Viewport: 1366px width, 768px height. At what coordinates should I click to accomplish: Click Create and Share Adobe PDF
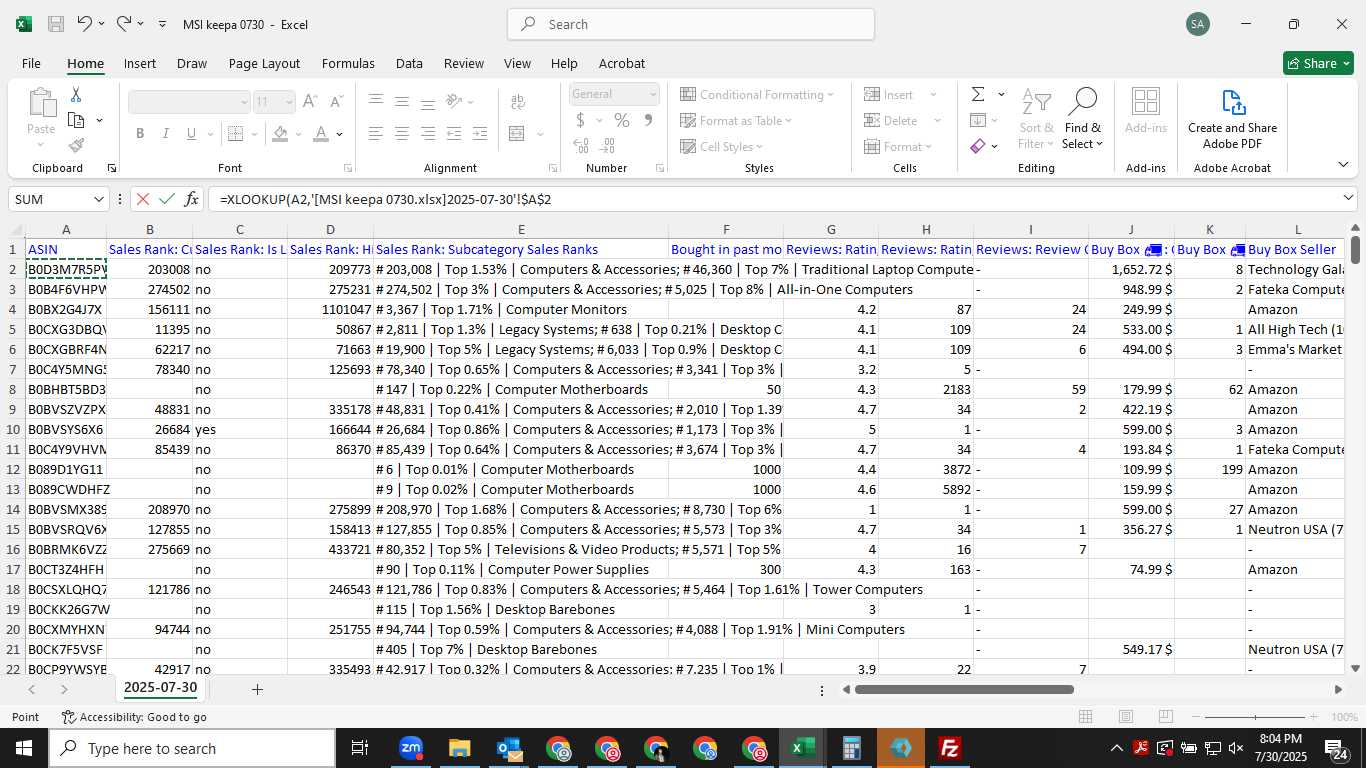1232,118
